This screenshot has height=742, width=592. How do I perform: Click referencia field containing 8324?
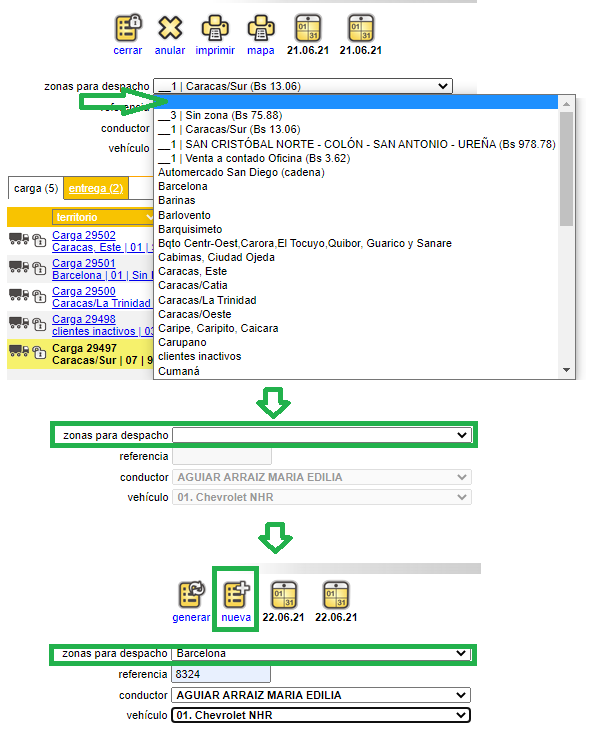coord(221,674)
